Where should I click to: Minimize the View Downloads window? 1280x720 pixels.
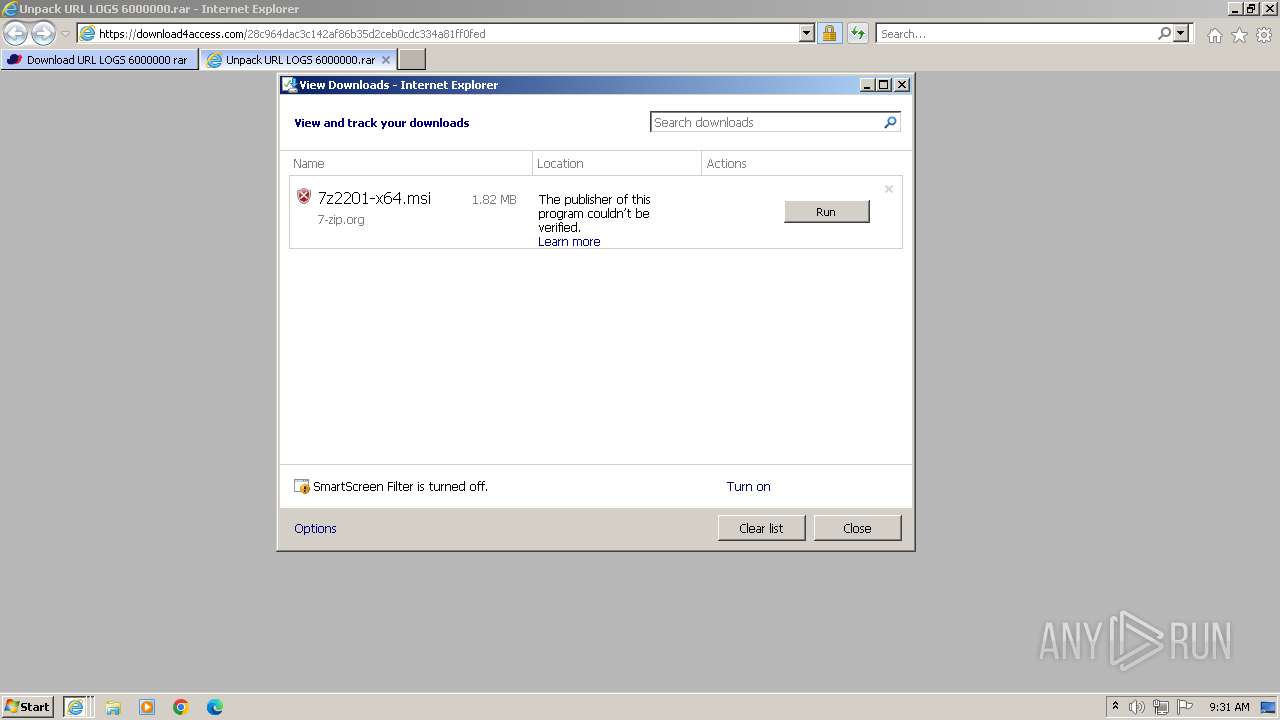click(x=868, y=85)
